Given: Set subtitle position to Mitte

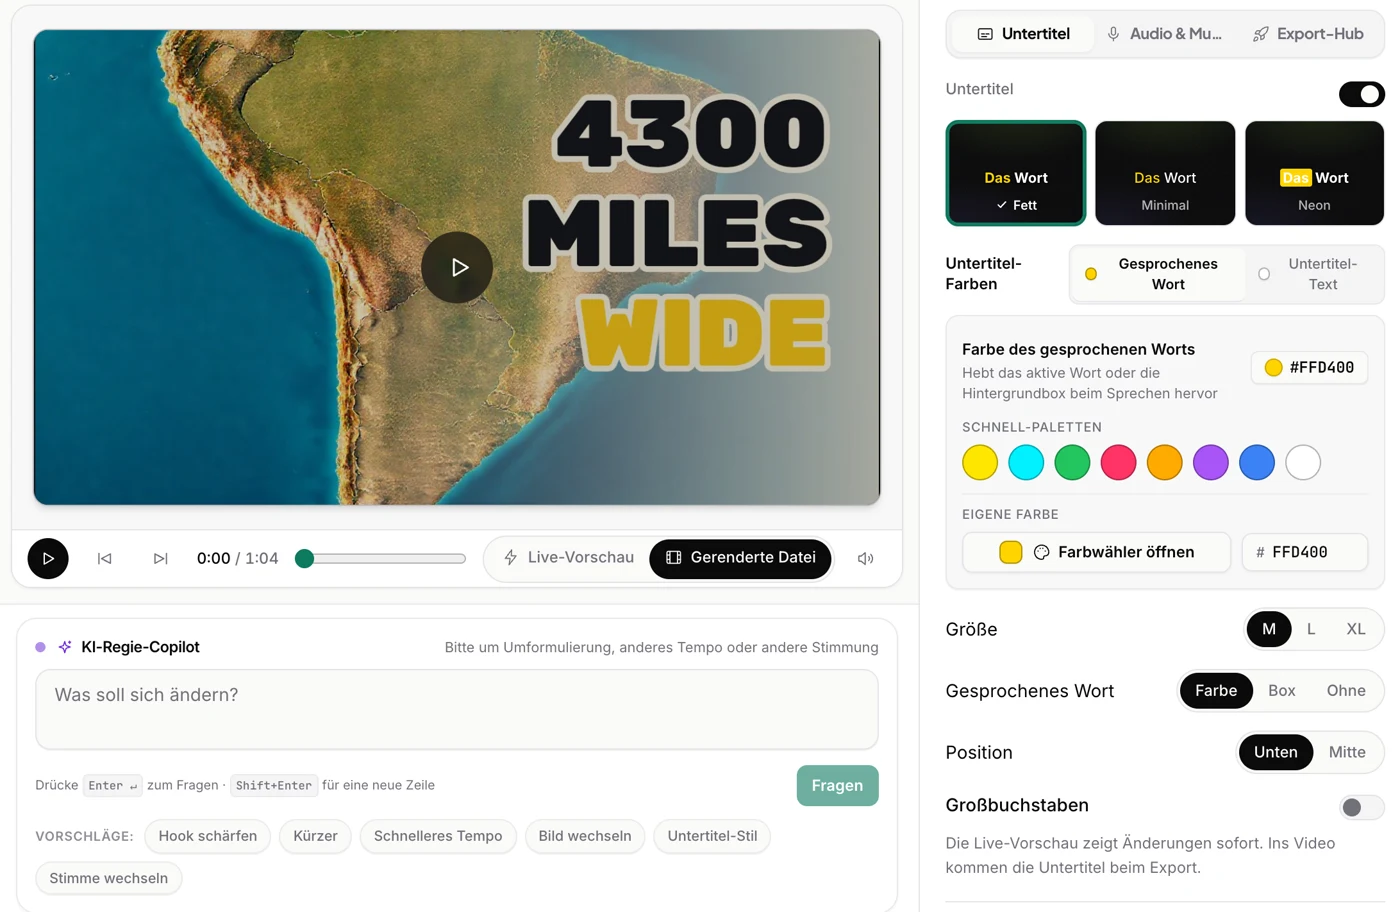Looking at the screenshot, I should (1347, 752).
